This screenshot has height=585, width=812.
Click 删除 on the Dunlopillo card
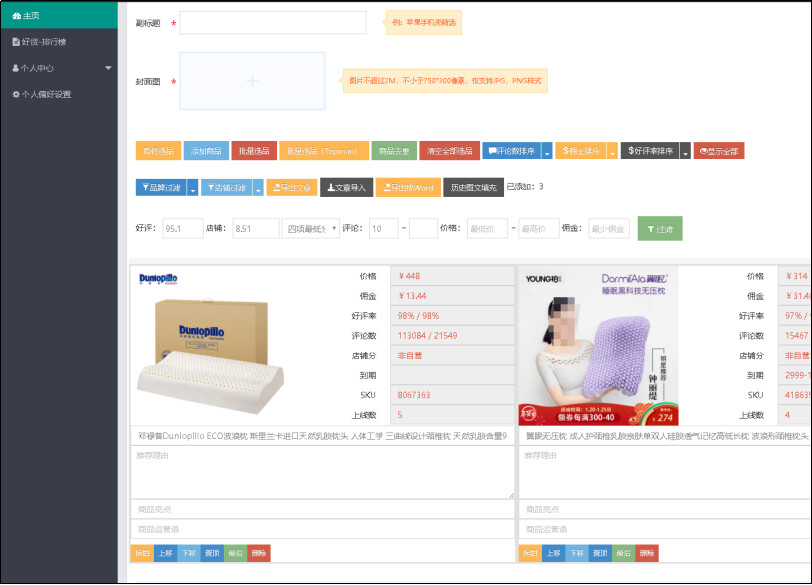click(x=259, y=553)
